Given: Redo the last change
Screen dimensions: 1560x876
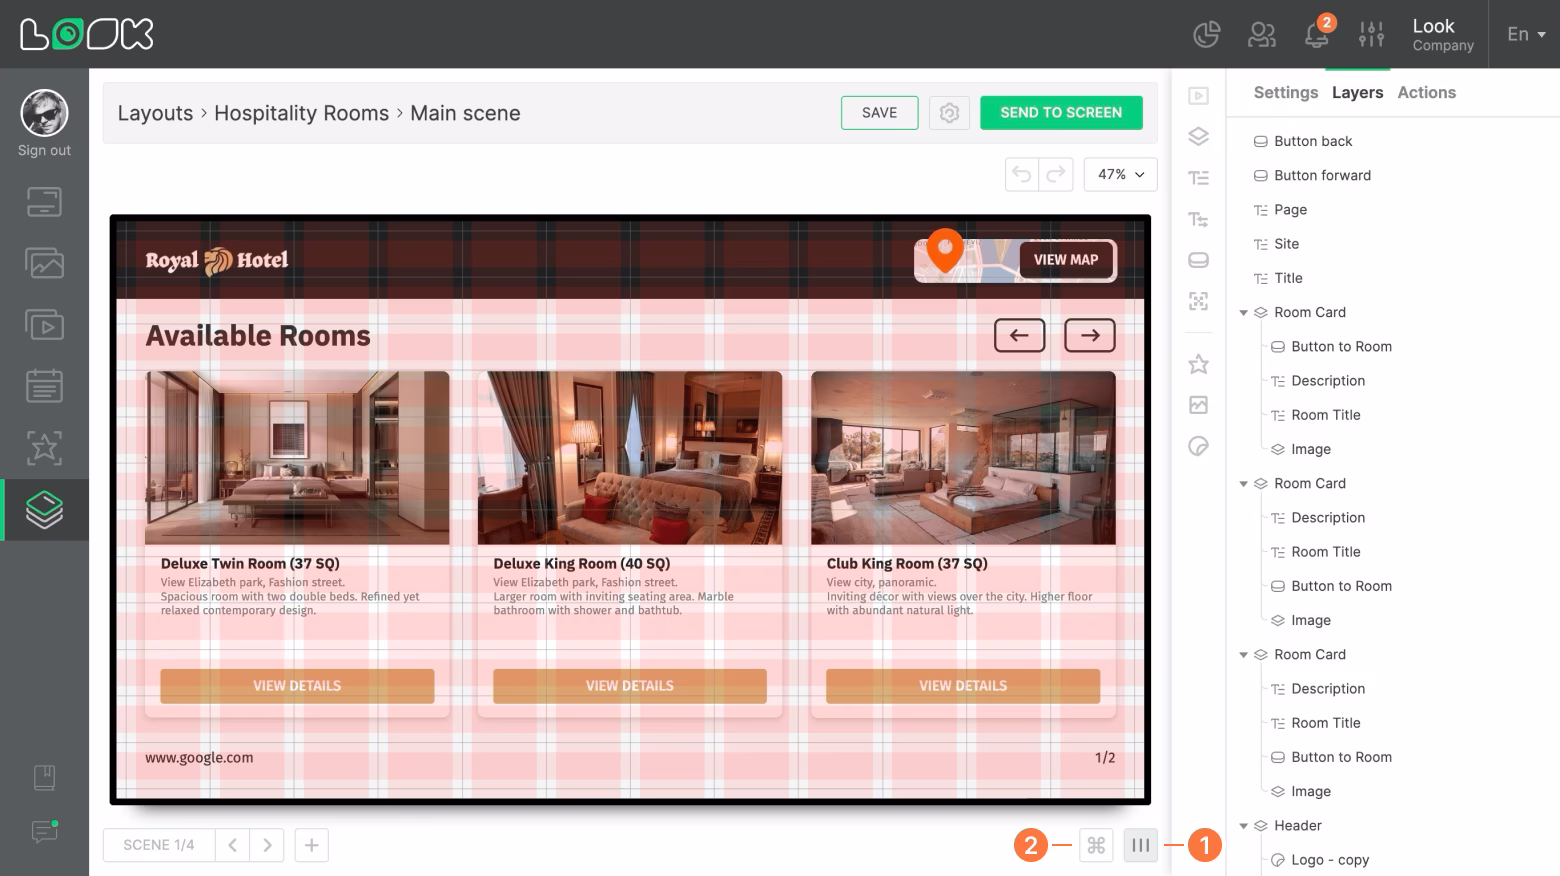Looking at the screenshot, I should [1056, 174].
